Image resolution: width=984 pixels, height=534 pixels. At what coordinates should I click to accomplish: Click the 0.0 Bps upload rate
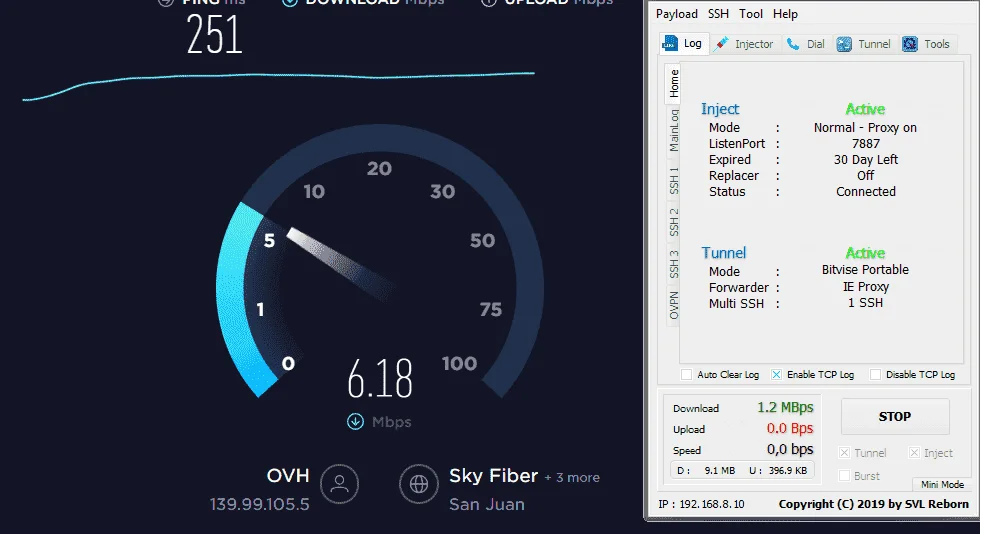(789, 429)
